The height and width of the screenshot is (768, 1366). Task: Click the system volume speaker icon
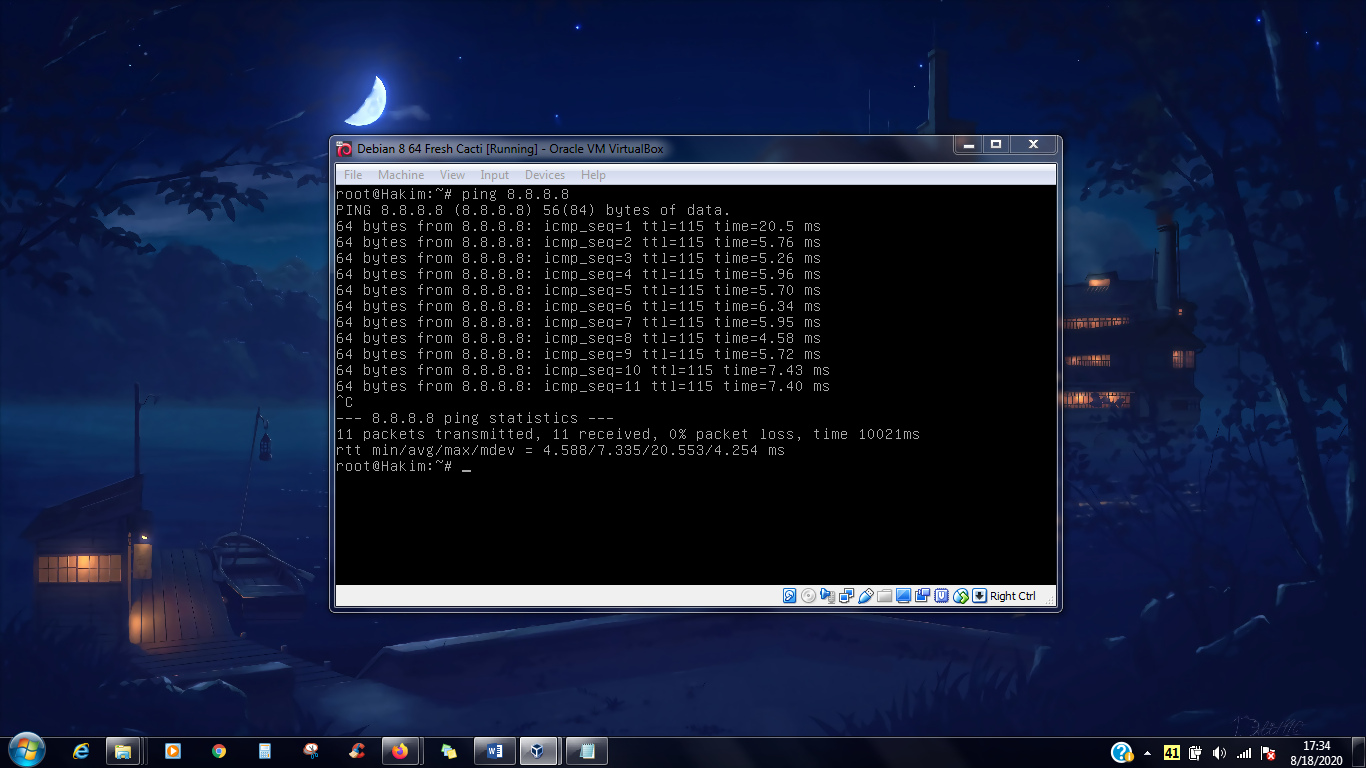1219,753
